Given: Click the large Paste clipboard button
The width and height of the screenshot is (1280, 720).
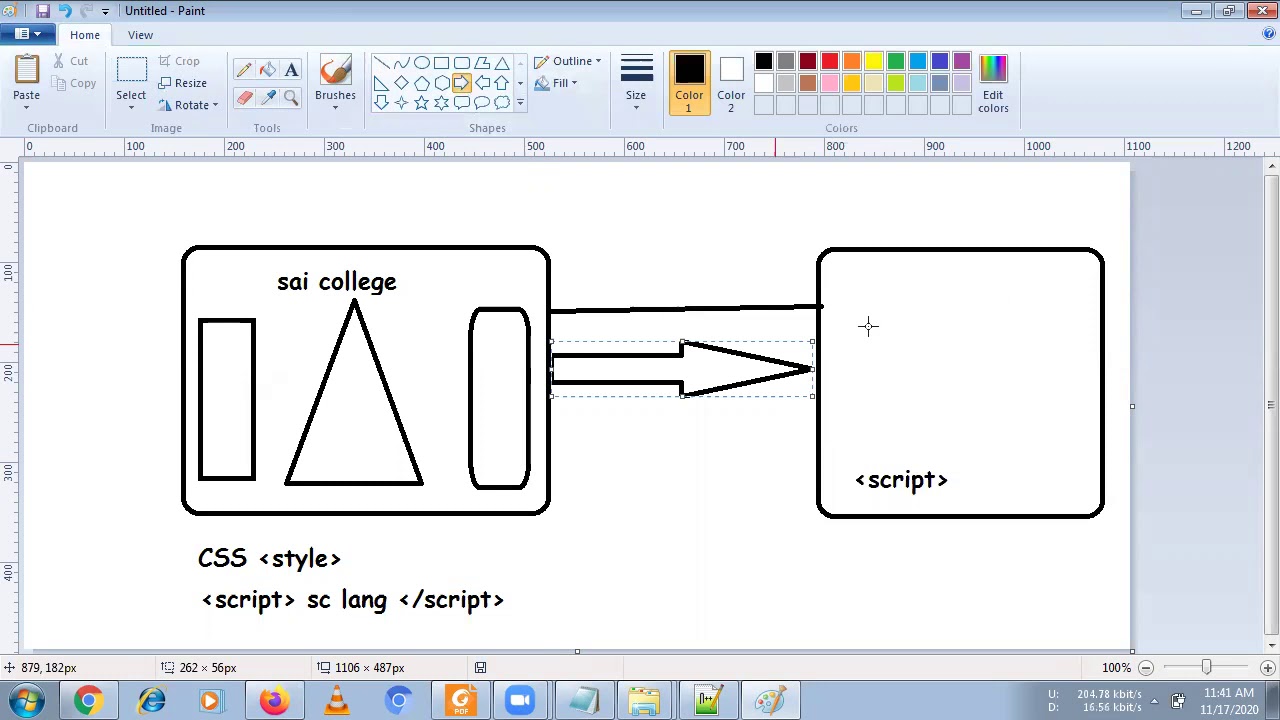Looking at the screenshot, I should [27, 72].
